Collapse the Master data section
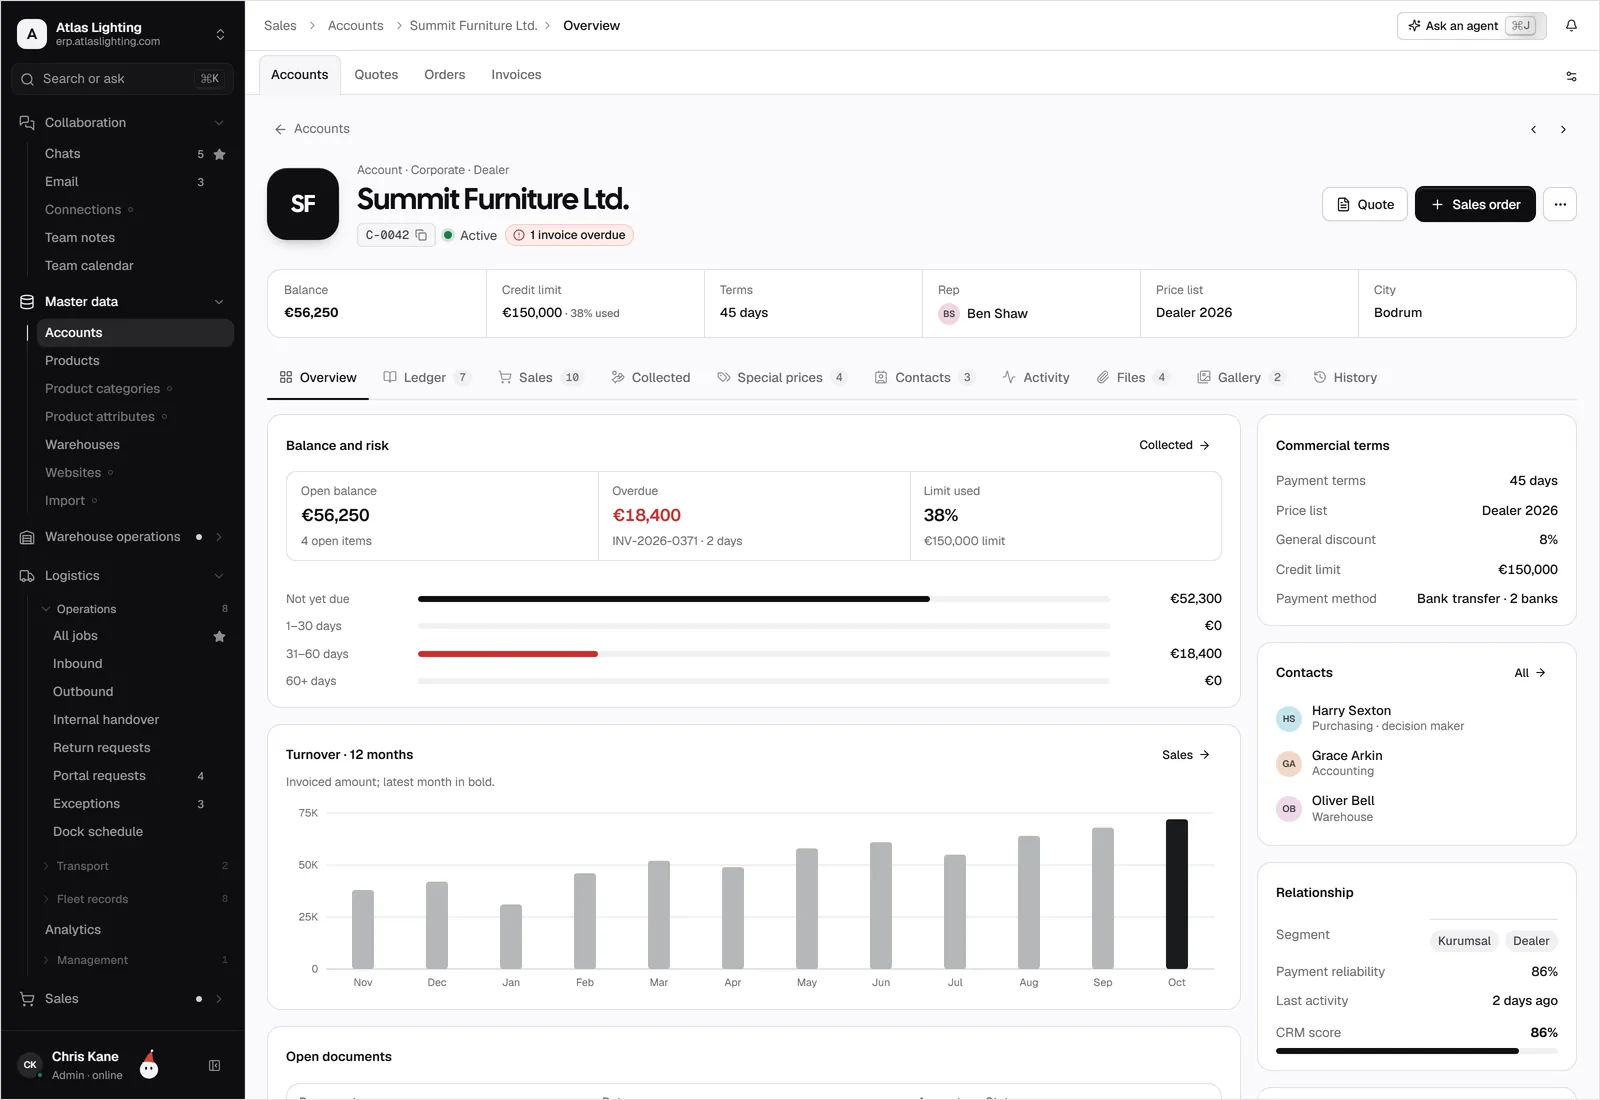Screen dimensions: 1600x1100 click(x=219, y=302)
